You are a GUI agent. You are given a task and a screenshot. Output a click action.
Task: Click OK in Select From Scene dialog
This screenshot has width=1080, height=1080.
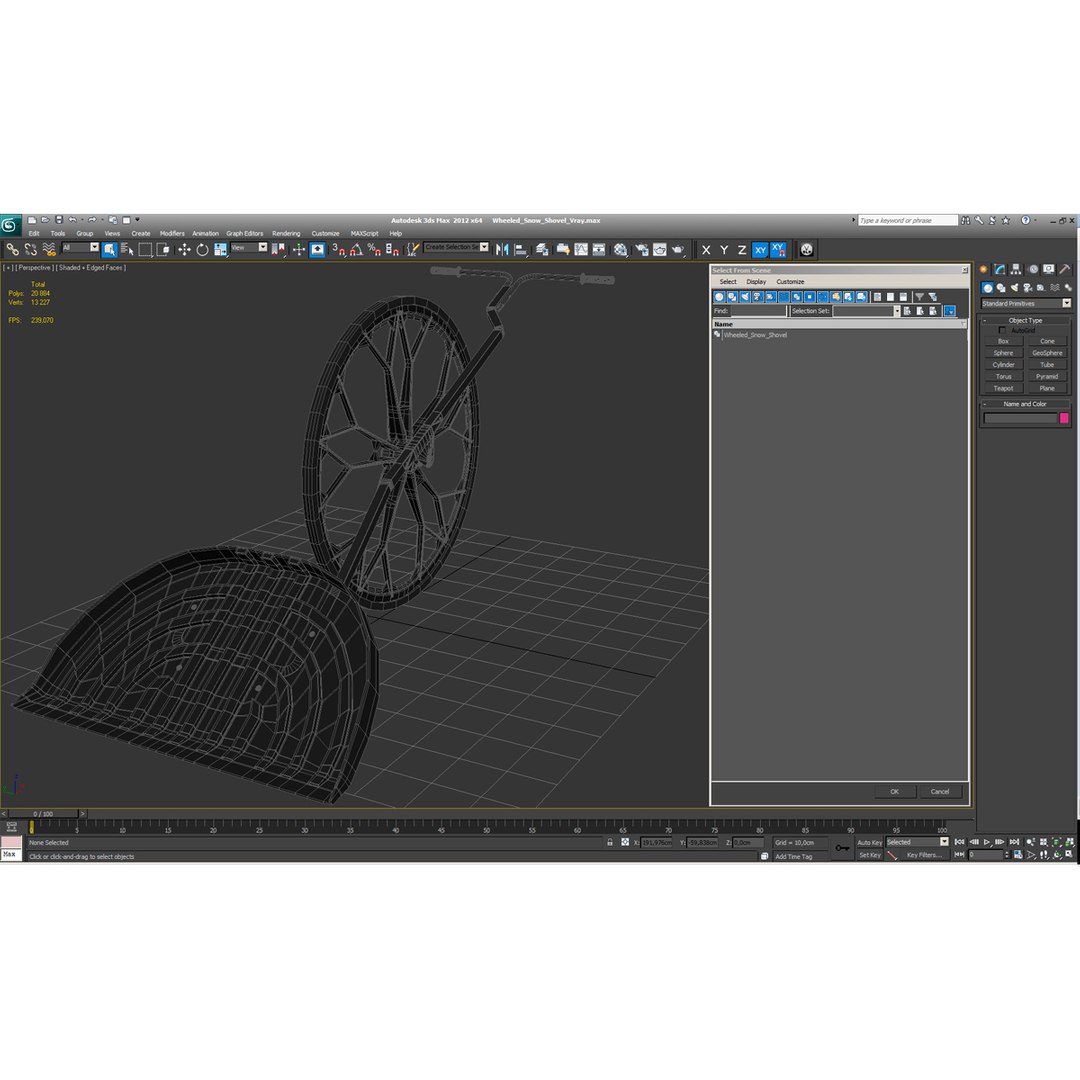(x=895, y=791)
